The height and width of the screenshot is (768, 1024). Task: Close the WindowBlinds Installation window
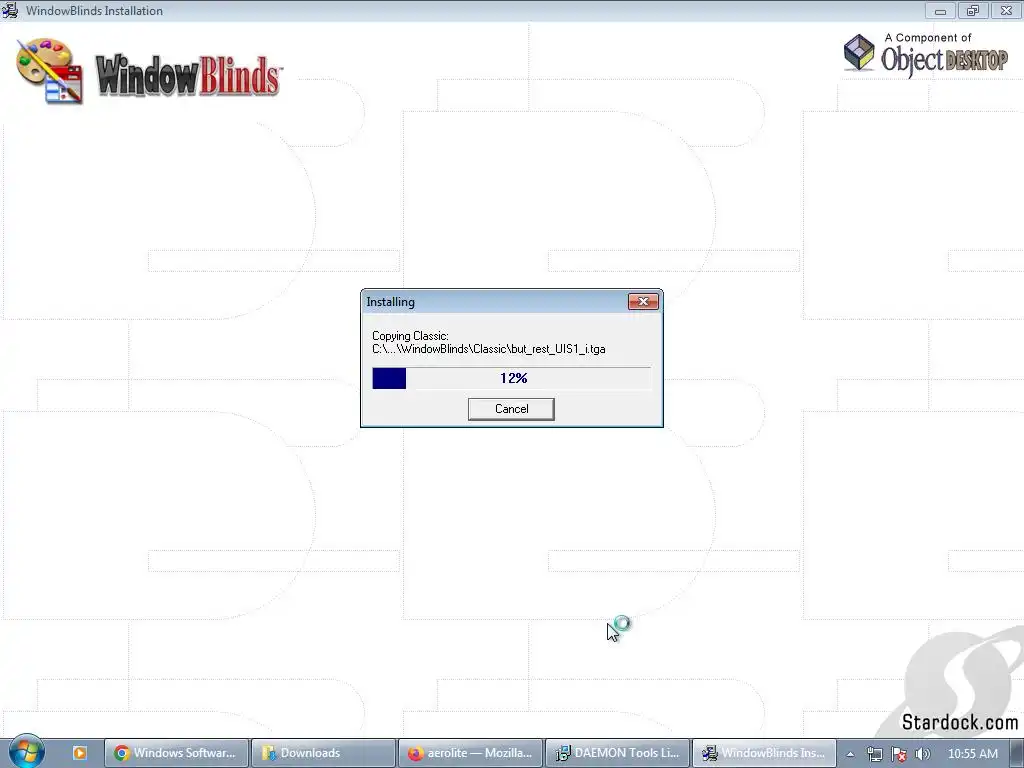(1006, 10)
